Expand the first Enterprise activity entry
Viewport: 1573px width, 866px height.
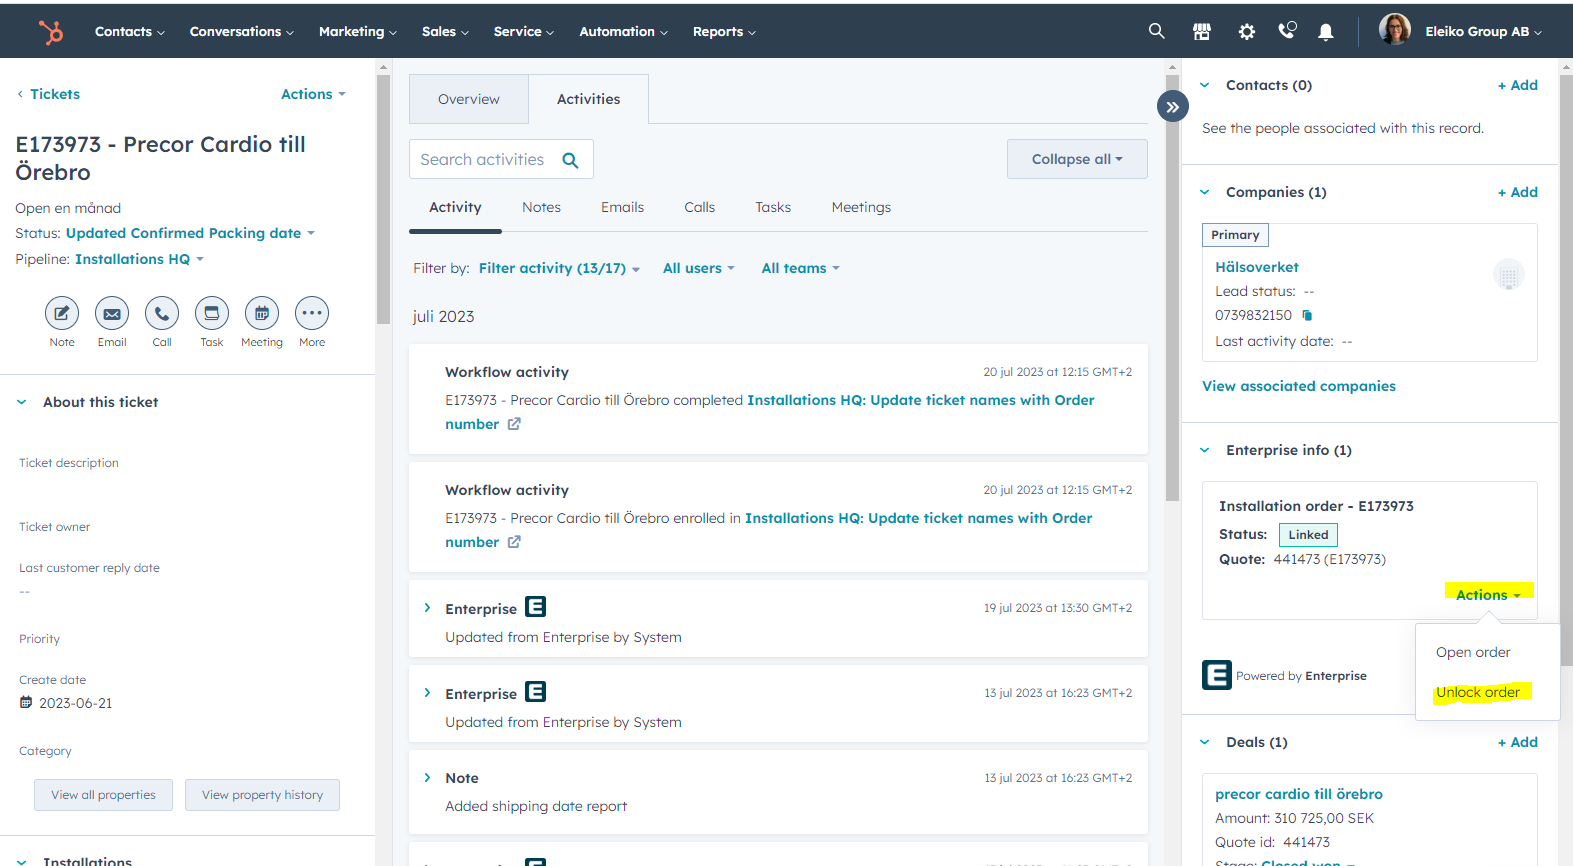428,608
